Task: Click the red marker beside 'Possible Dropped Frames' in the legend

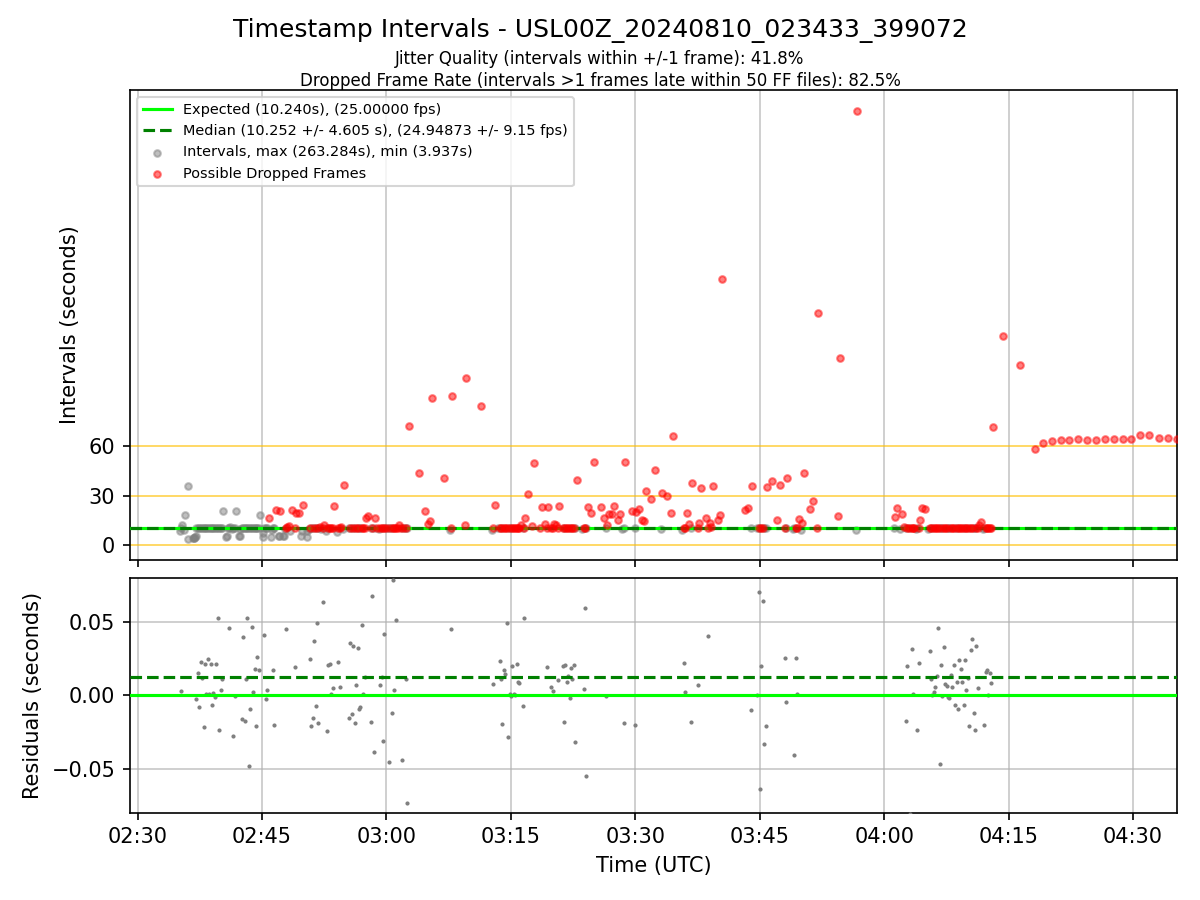Action: pos(158,173)
